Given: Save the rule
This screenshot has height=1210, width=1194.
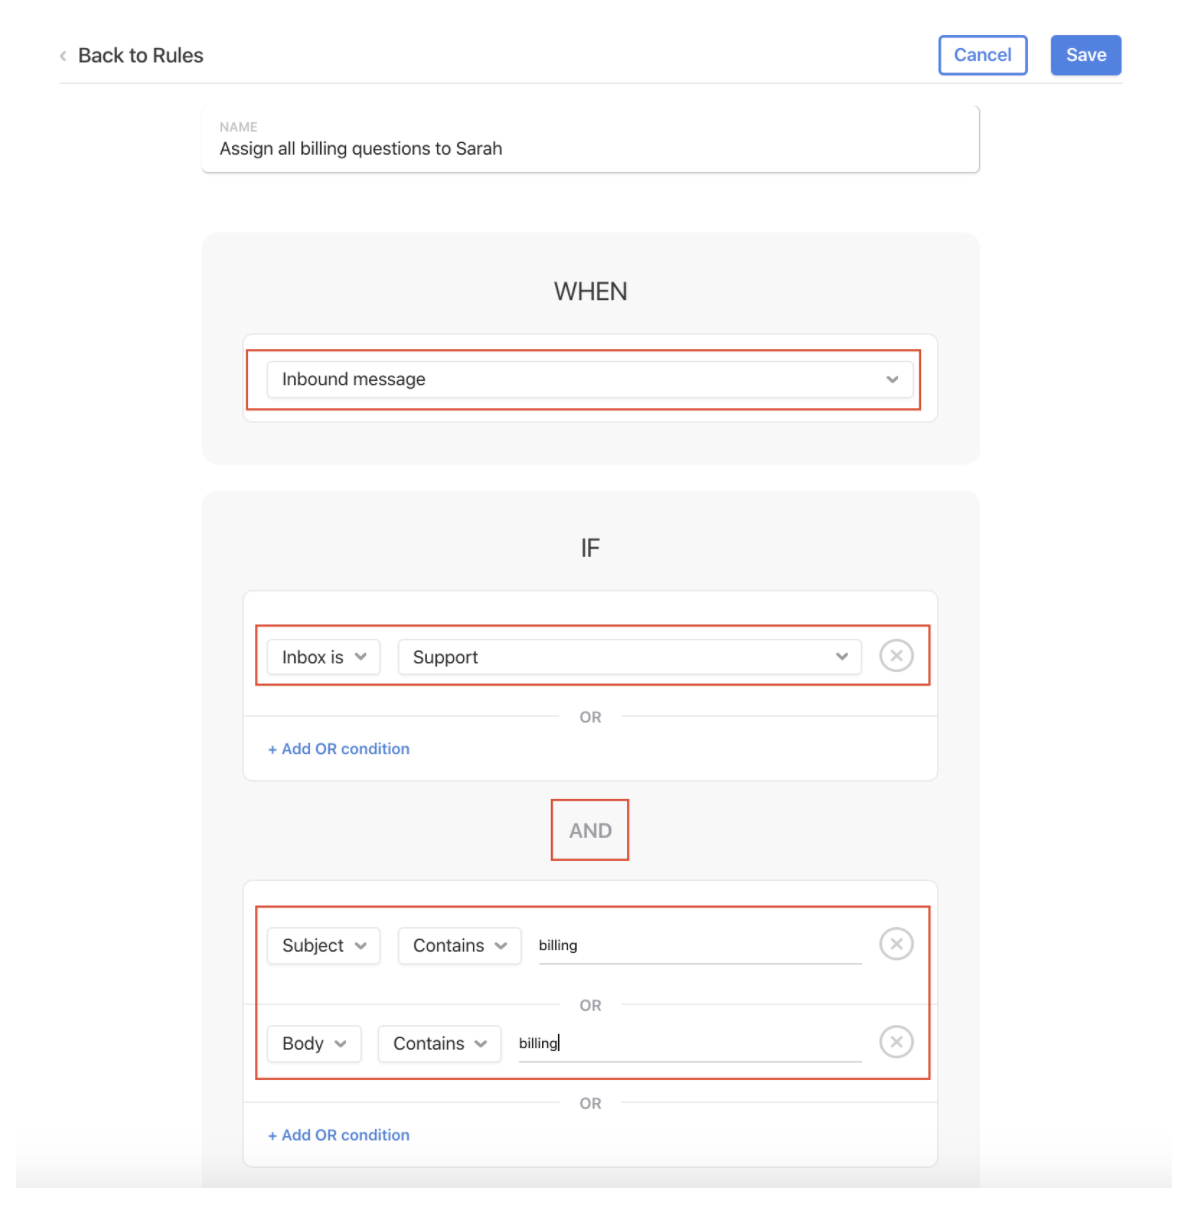Looking at the screenshot, I should coord(1086,55).
